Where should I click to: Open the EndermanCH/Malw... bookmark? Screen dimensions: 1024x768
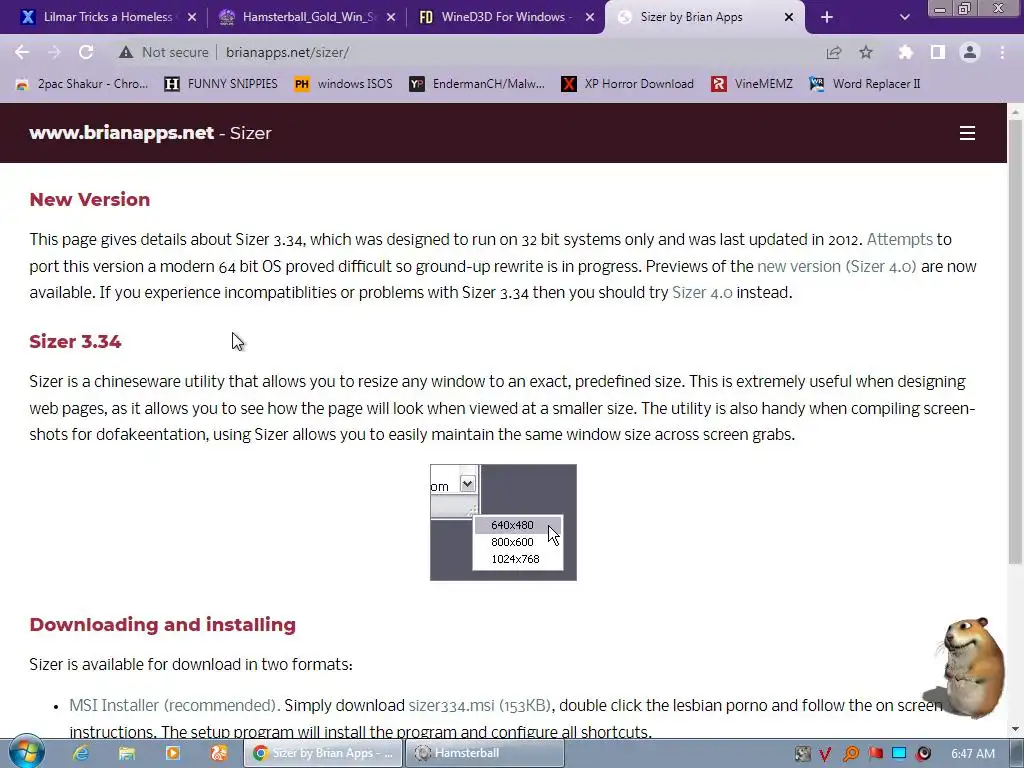point(477,84)
